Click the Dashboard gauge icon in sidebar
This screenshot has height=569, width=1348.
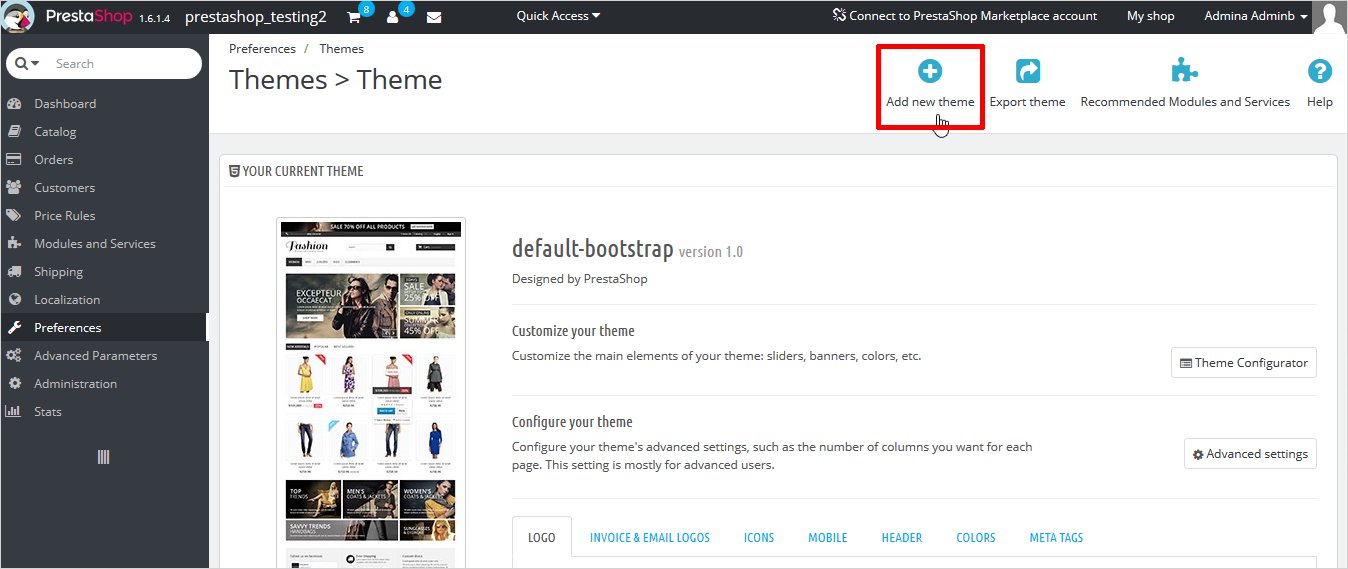pyautogui.click(x=14, y=104)
